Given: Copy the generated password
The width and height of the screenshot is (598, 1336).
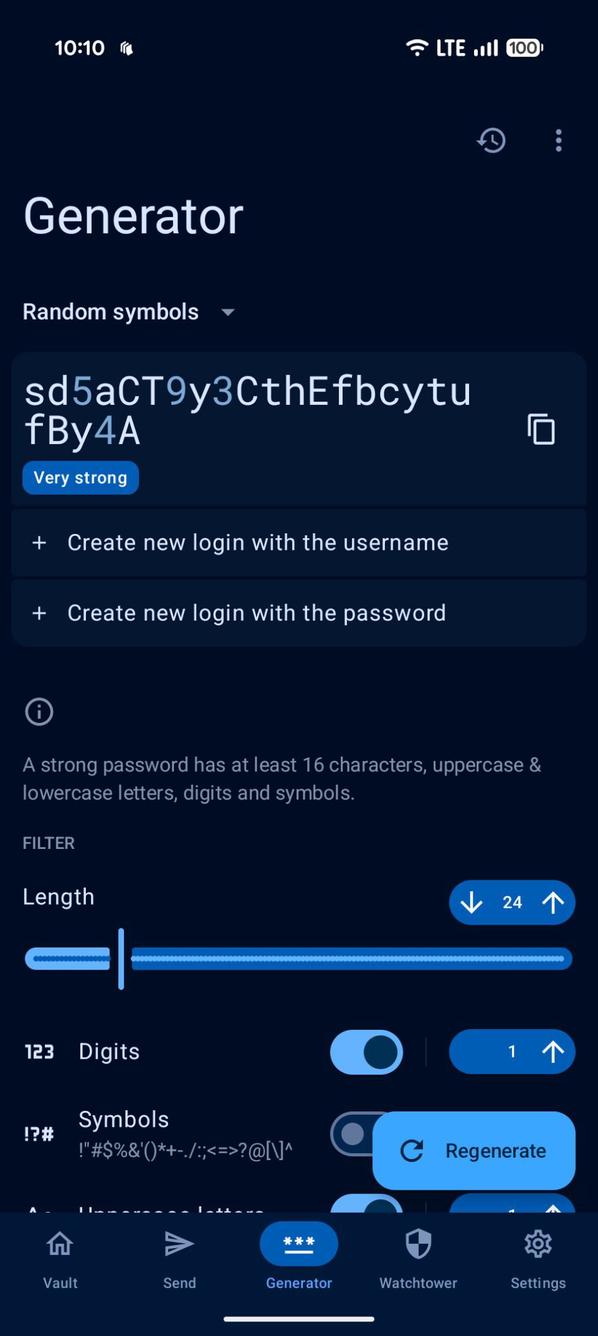Looking at the screenshot, I should (x=541, y=429).
